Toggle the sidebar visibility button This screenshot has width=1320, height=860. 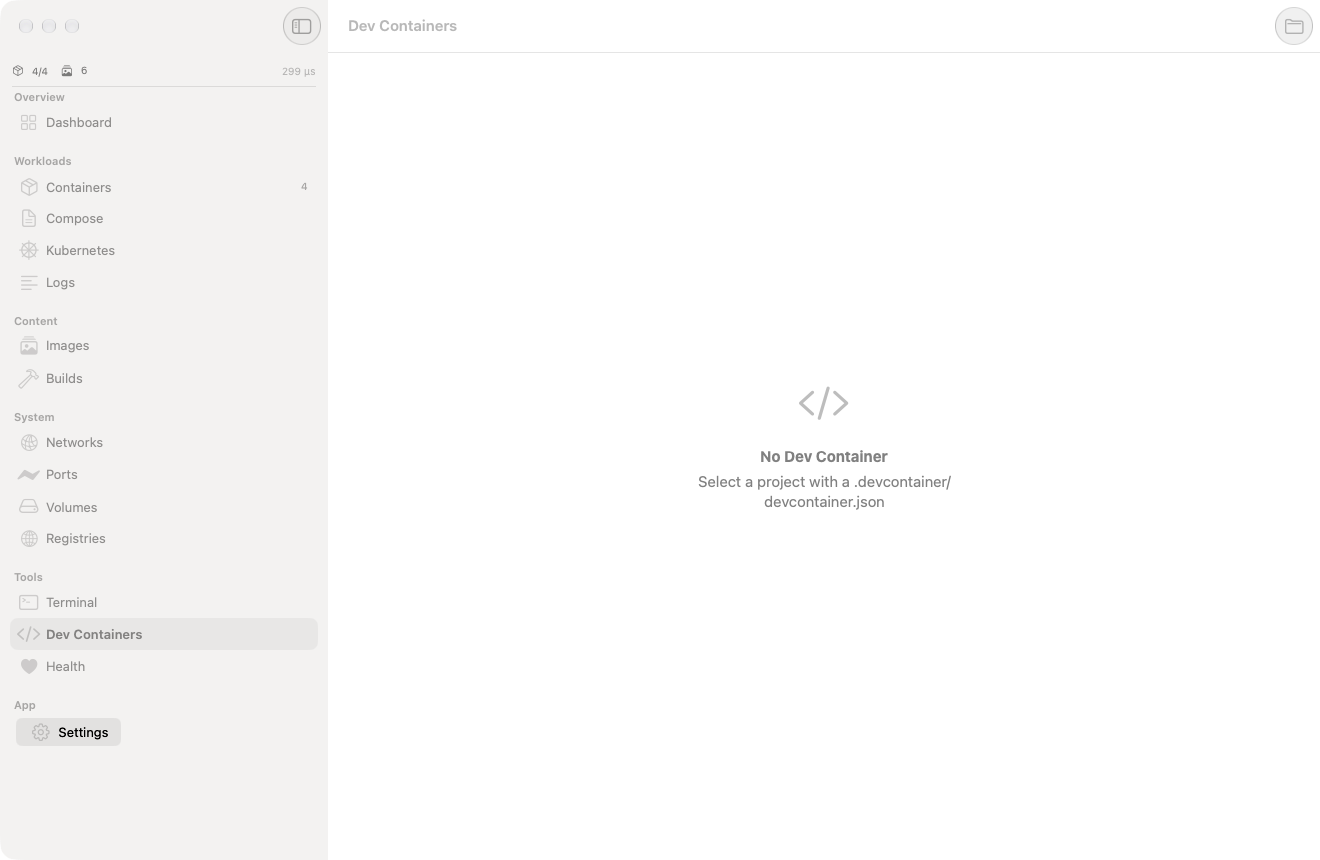pyautogui.click(x=302, y=26)
